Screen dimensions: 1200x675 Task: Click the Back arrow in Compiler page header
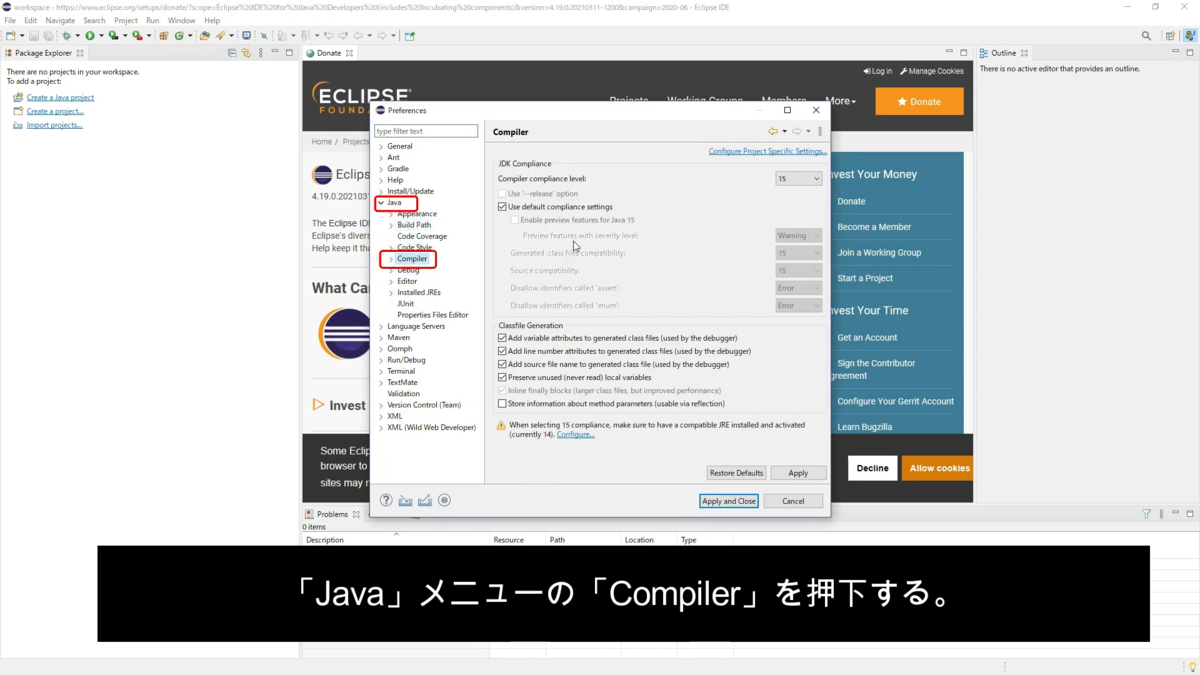[773, 131]
